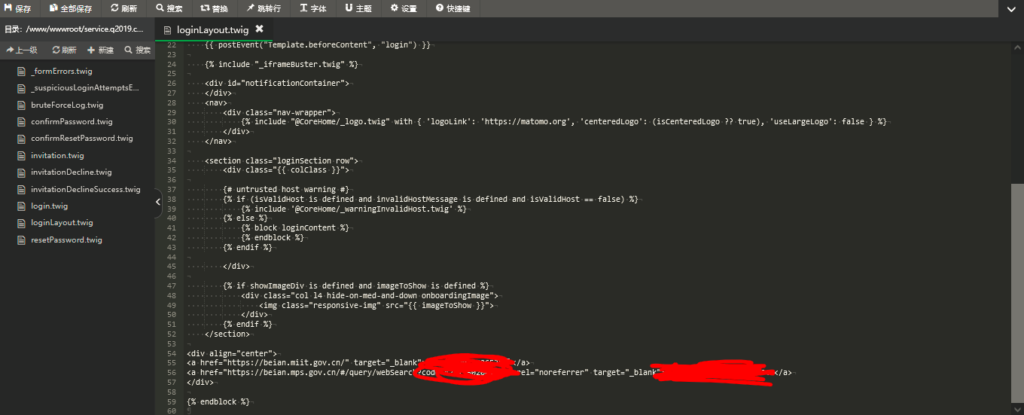Click 全部保存 to save all files

pyautogui.click(x=71, y=8)
